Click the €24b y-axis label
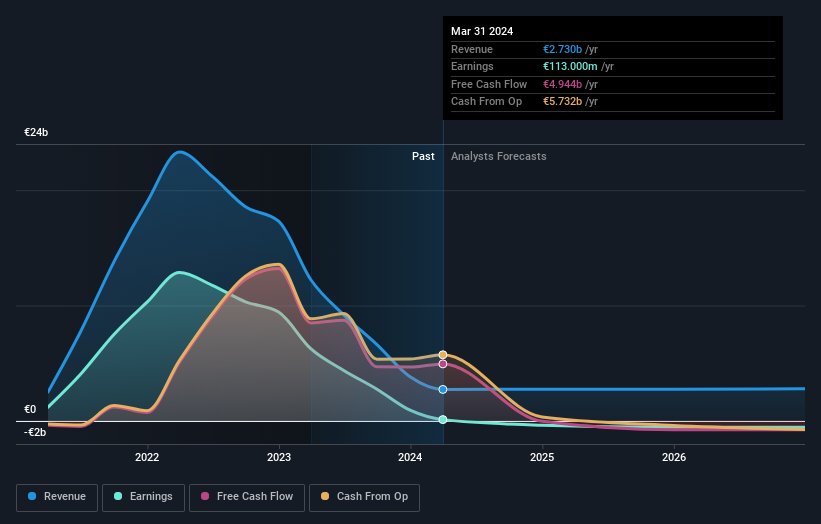Screen dimensions: 821x524 (36, 132)
